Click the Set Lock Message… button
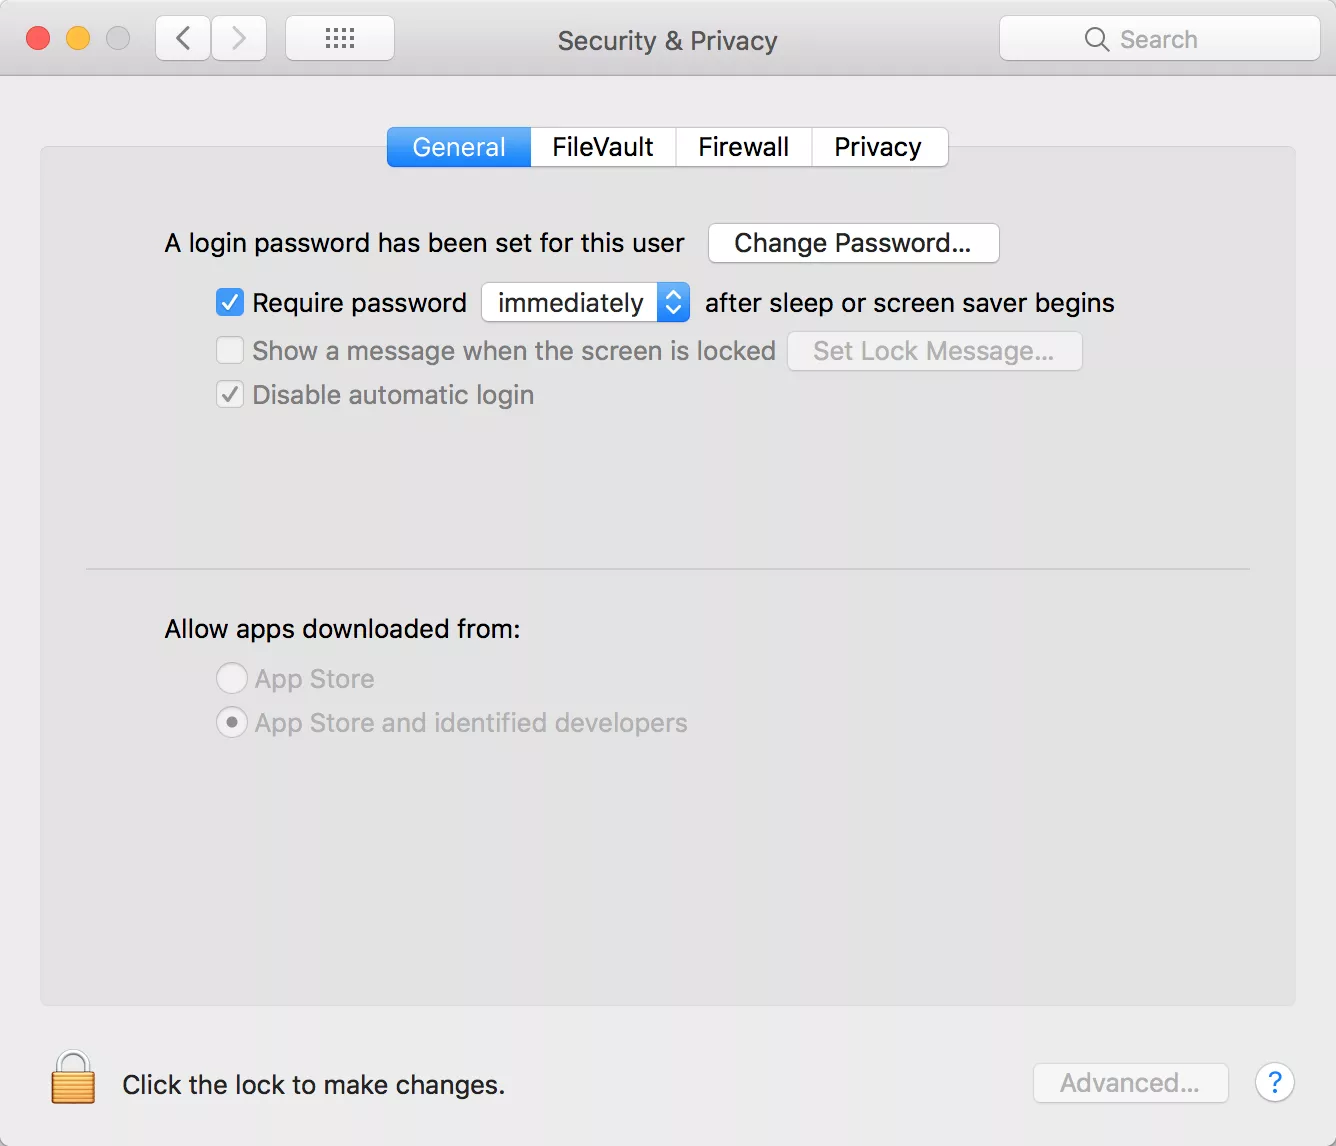Image resolution: width=1336 pixels, height=1146 pixels. 934,351
